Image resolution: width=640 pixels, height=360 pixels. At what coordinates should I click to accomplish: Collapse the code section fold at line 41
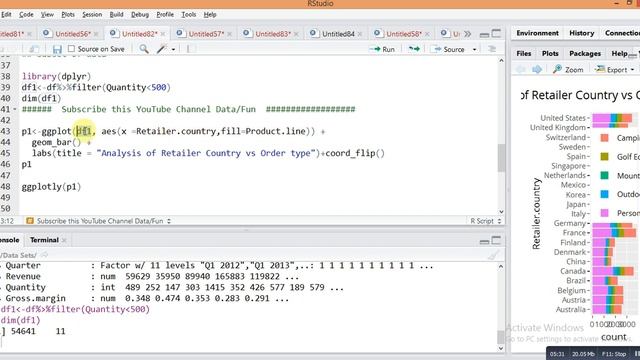click(15, 109)
